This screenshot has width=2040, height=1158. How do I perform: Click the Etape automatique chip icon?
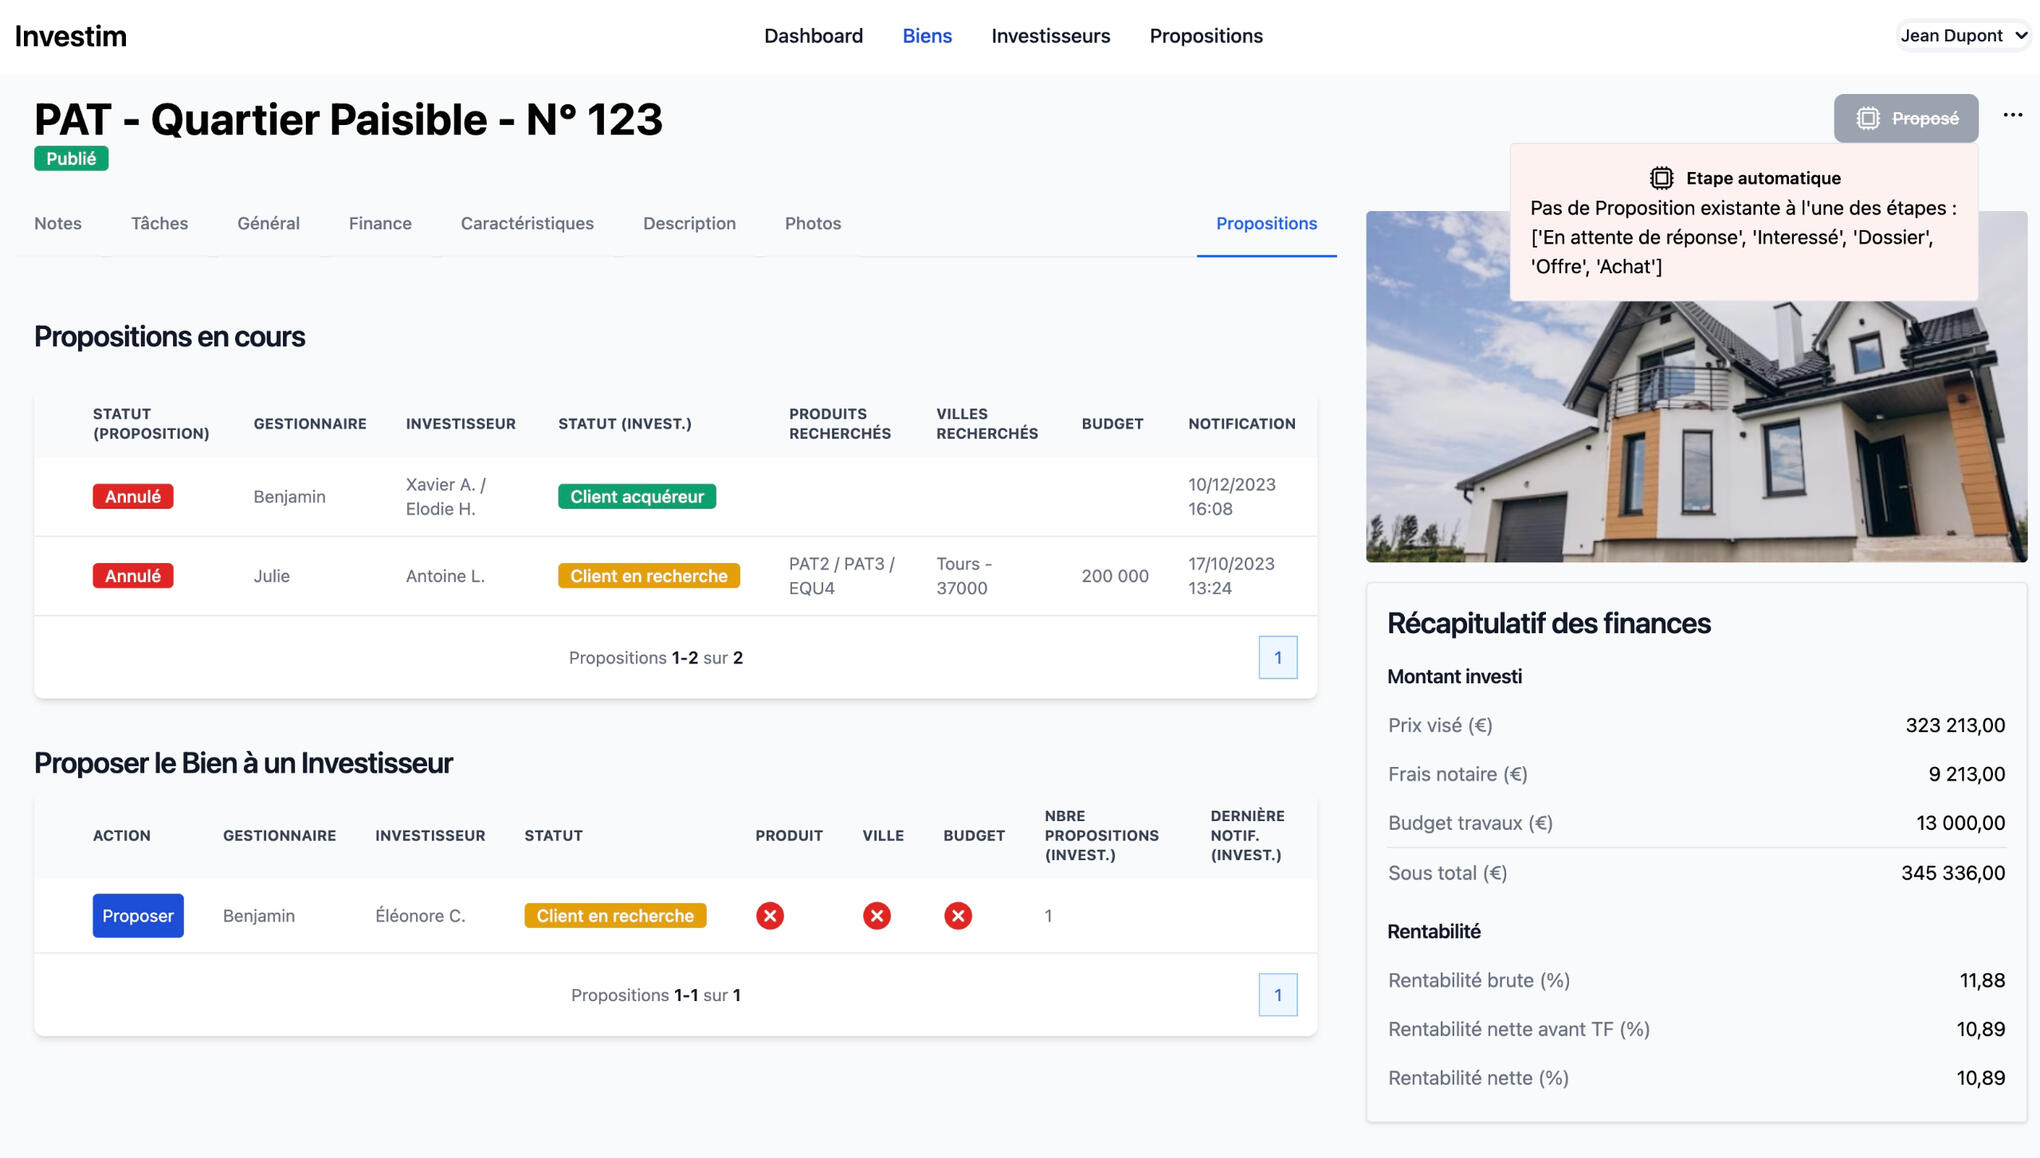[1661, 178]
